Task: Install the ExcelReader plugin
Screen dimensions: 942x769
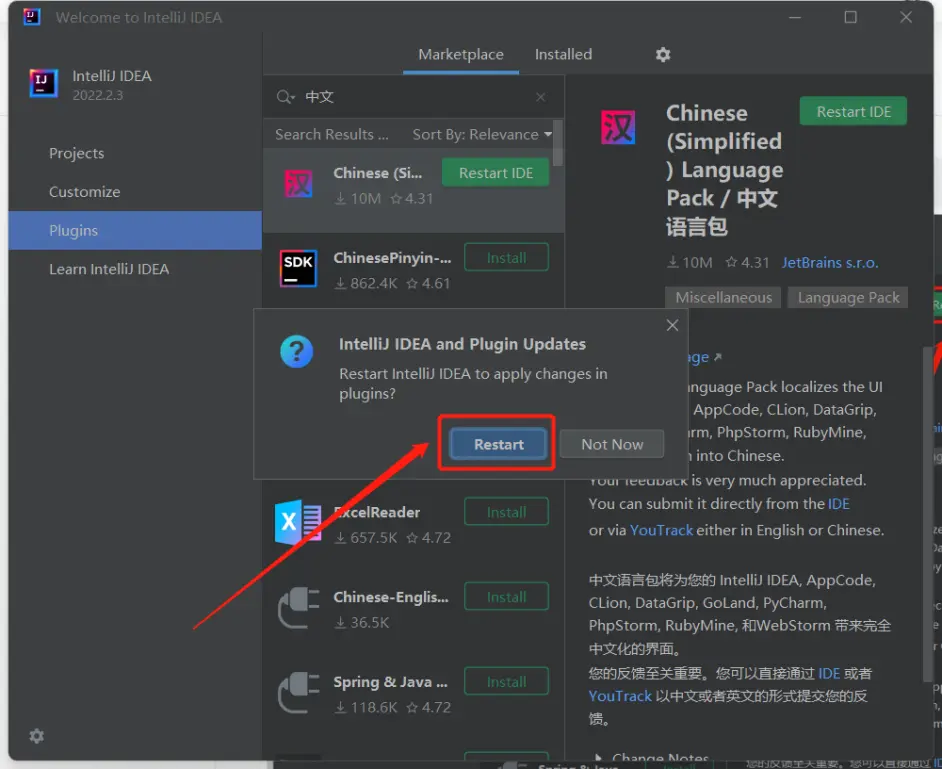Action: coord(506,512)
